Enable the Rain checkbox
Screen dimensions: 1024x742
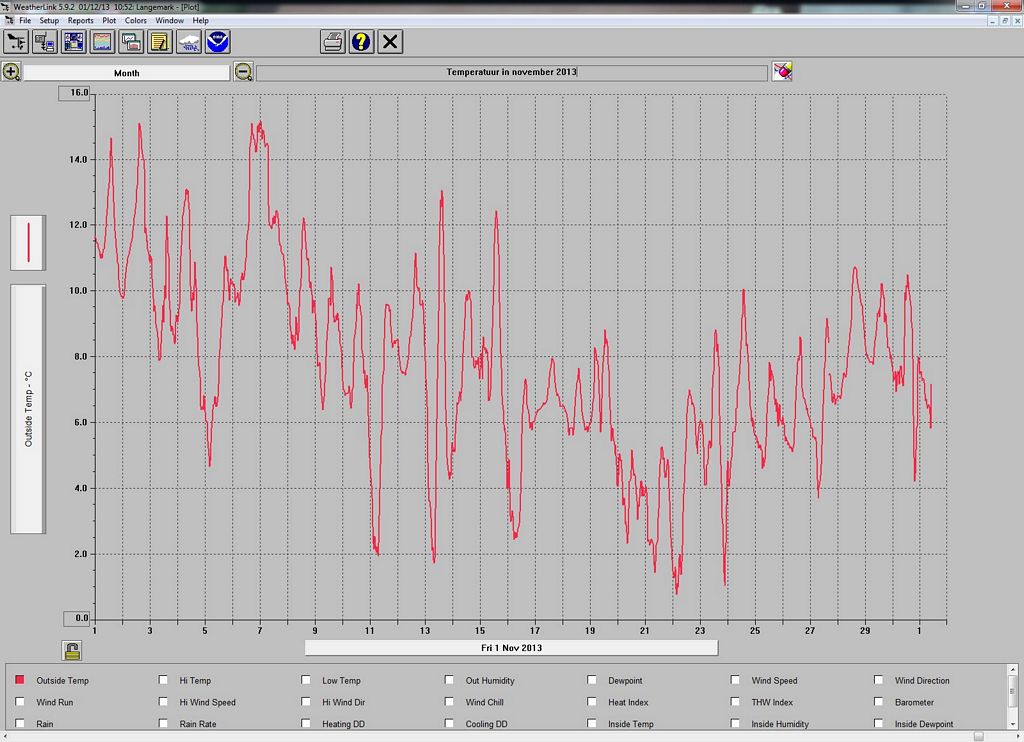click(20, 723)
